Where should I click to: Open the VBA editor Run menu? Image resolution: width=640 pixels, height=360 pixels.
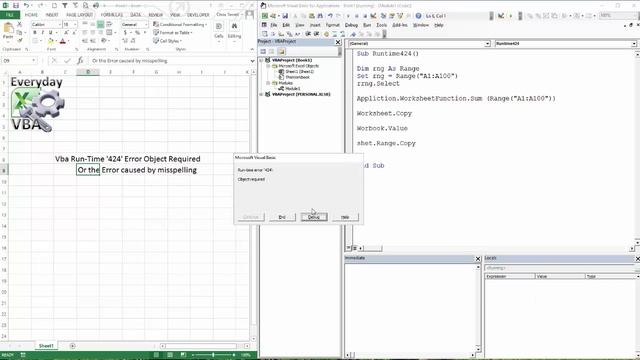pyautogui.click(x=367, y=25)
